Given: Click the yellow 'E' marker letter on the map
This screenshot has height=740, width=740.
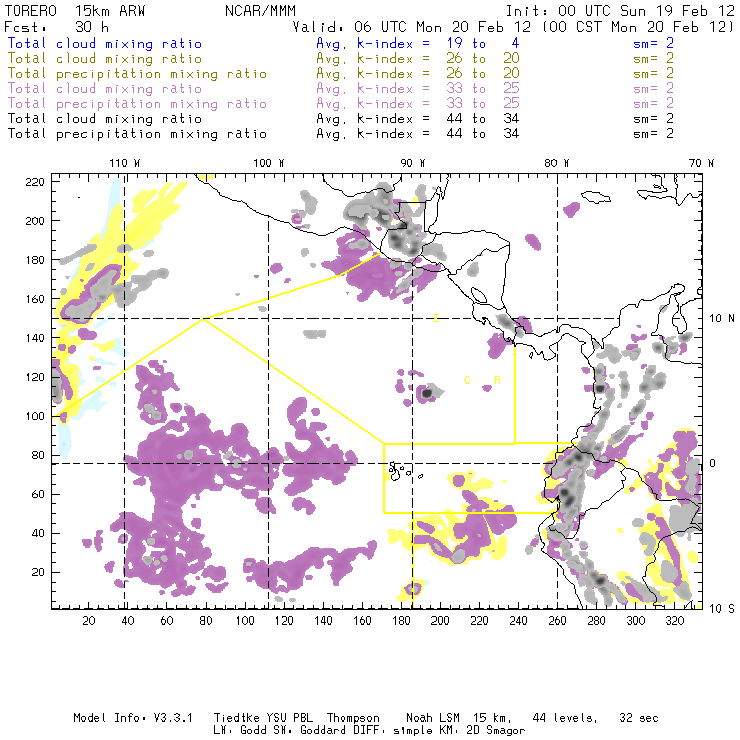Looking at the screenshot, I should click(436, 318).
